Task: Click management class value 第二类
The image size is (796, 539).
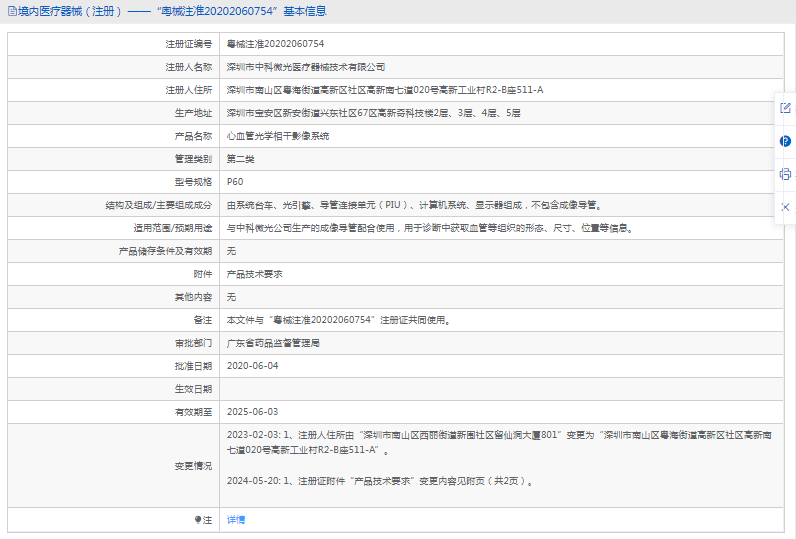Action: point(241,159)
